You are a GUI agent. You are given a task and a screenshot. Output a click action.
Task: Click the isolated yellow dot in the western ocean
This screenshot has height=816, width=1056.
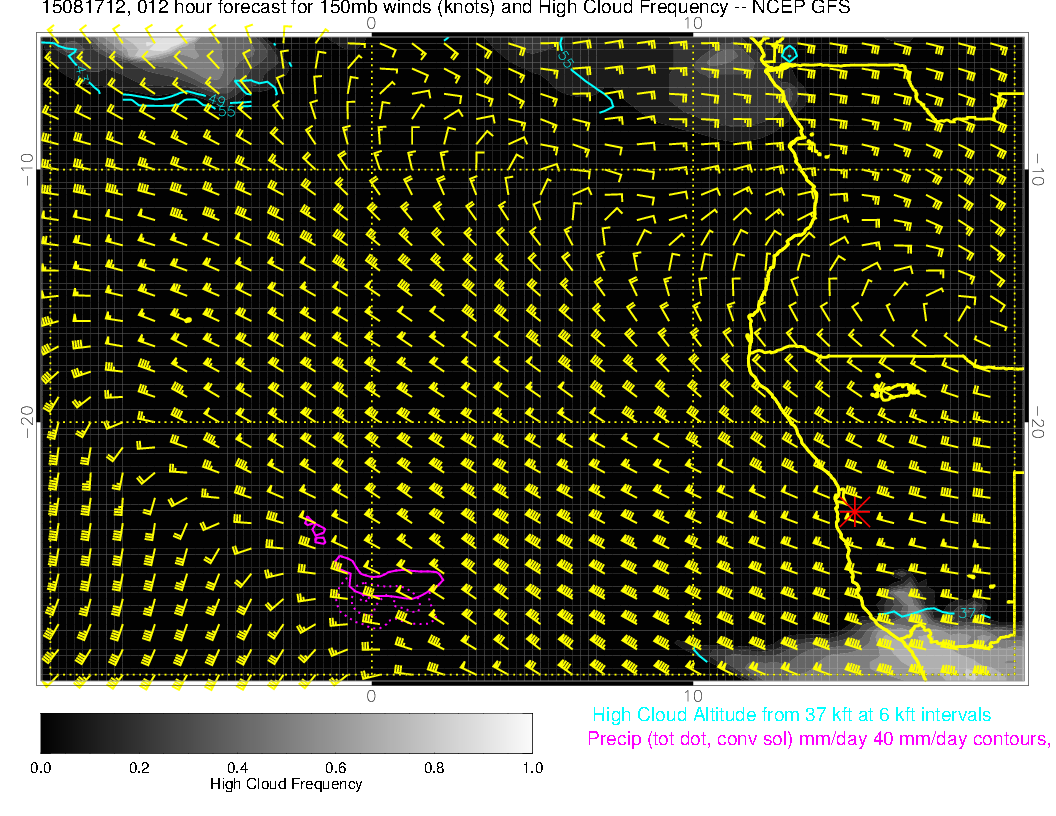pos(188,318)
